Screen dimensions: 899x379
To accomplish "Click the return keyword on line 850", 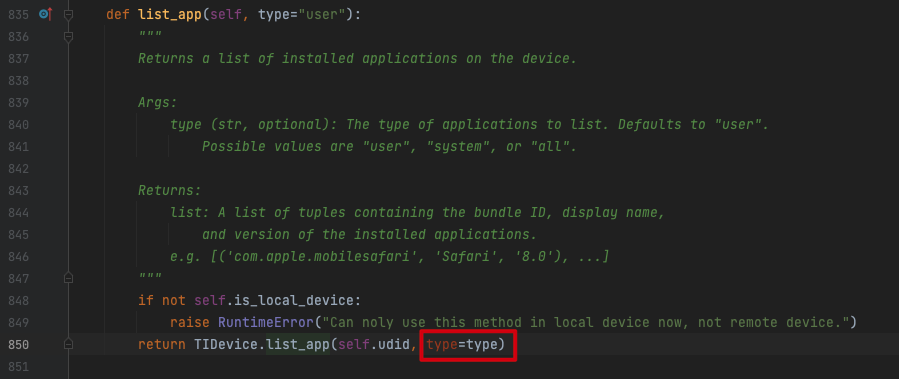I will [x=162, y=345].
